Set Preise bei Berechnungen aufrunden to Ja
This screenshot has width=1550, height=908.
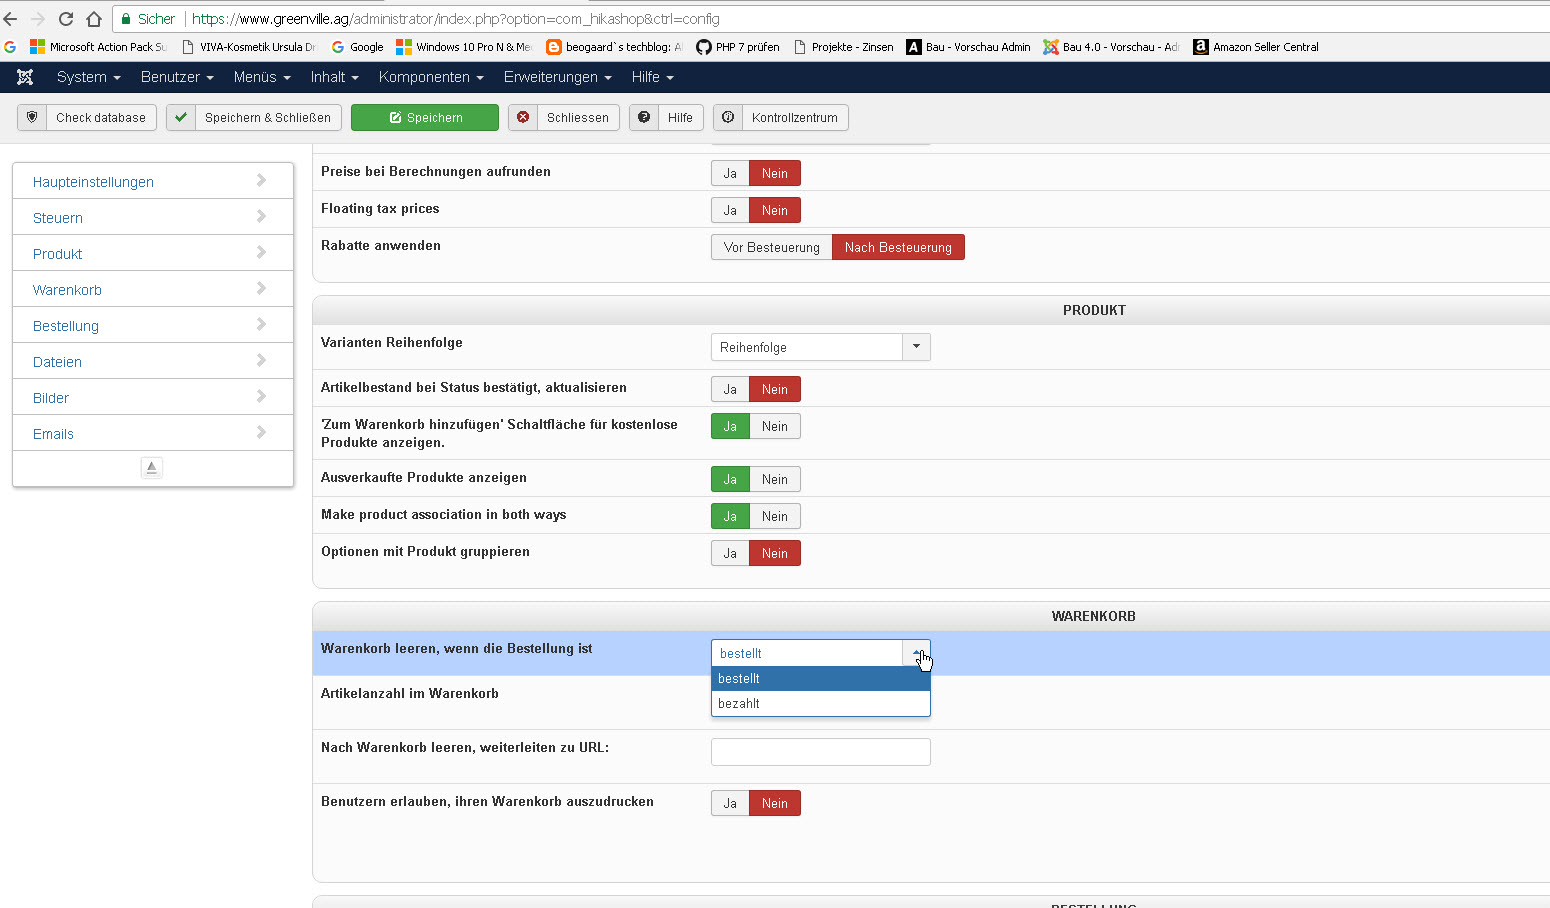coord(730,173)
